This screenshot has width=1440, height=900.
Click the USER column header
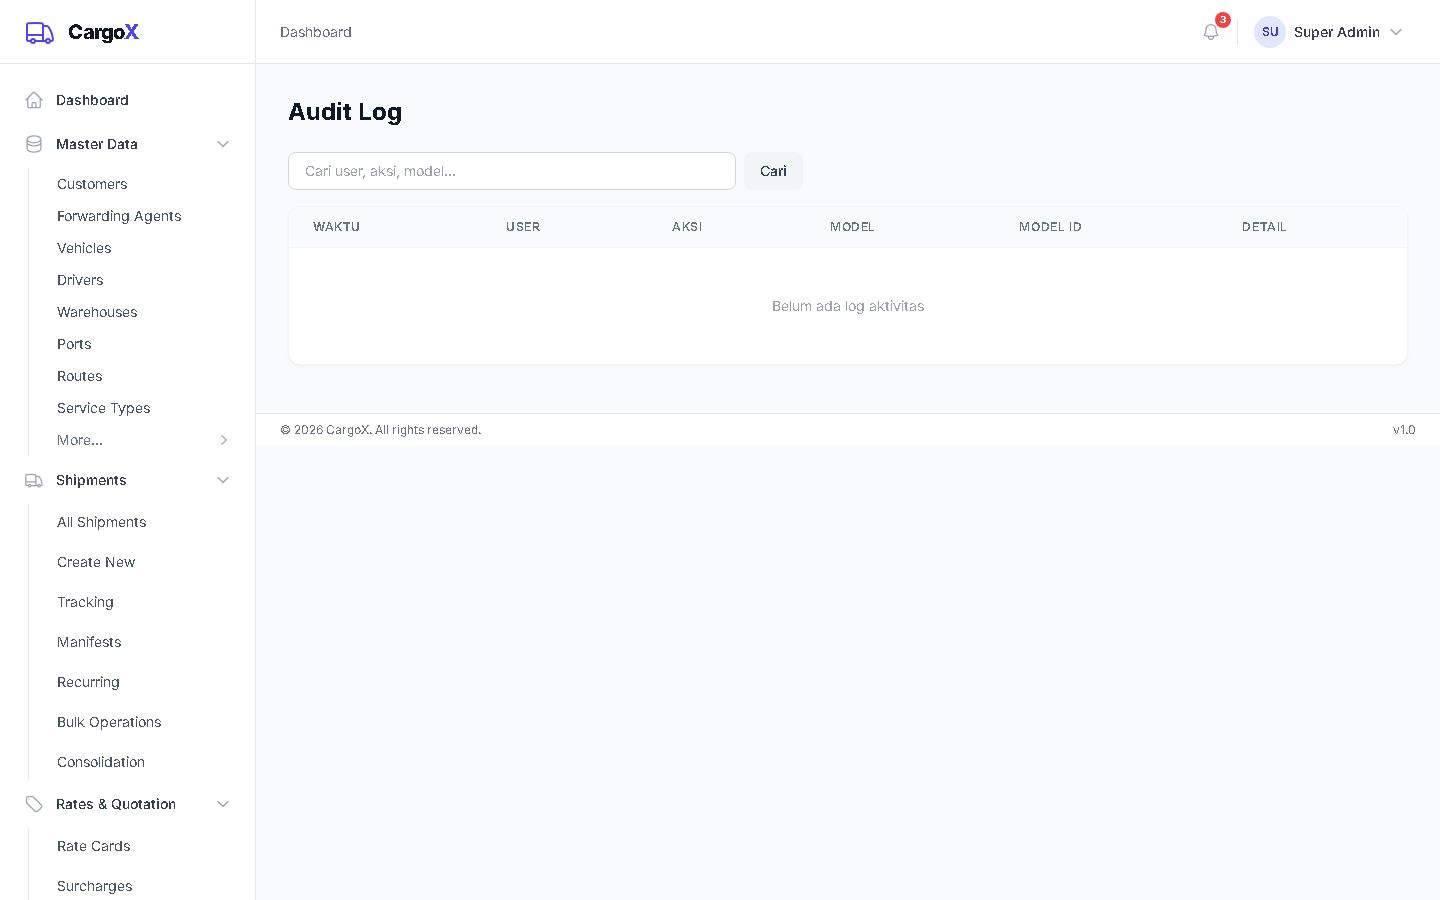pos(523,227)
